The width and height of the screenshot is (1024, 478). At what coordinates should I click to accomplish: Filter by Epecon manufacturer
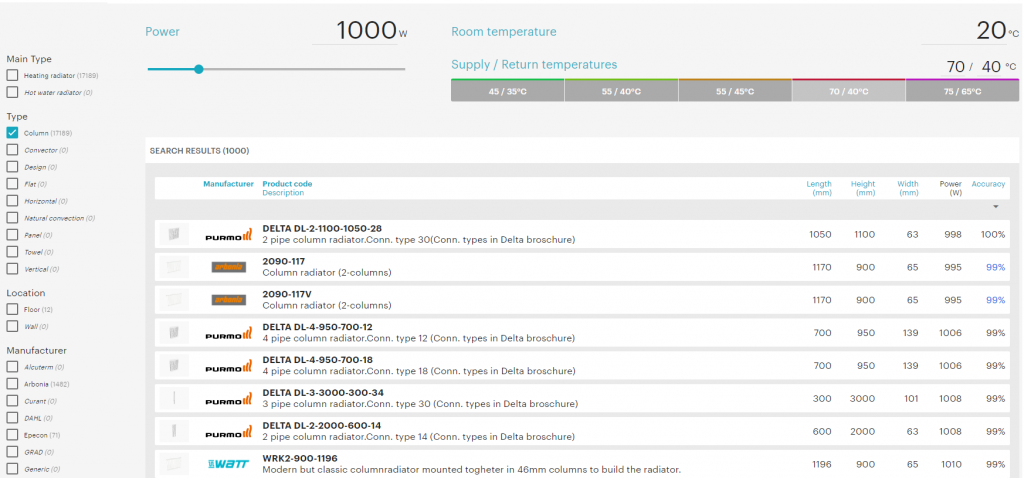pyautogui.click(x=12, y=434)
